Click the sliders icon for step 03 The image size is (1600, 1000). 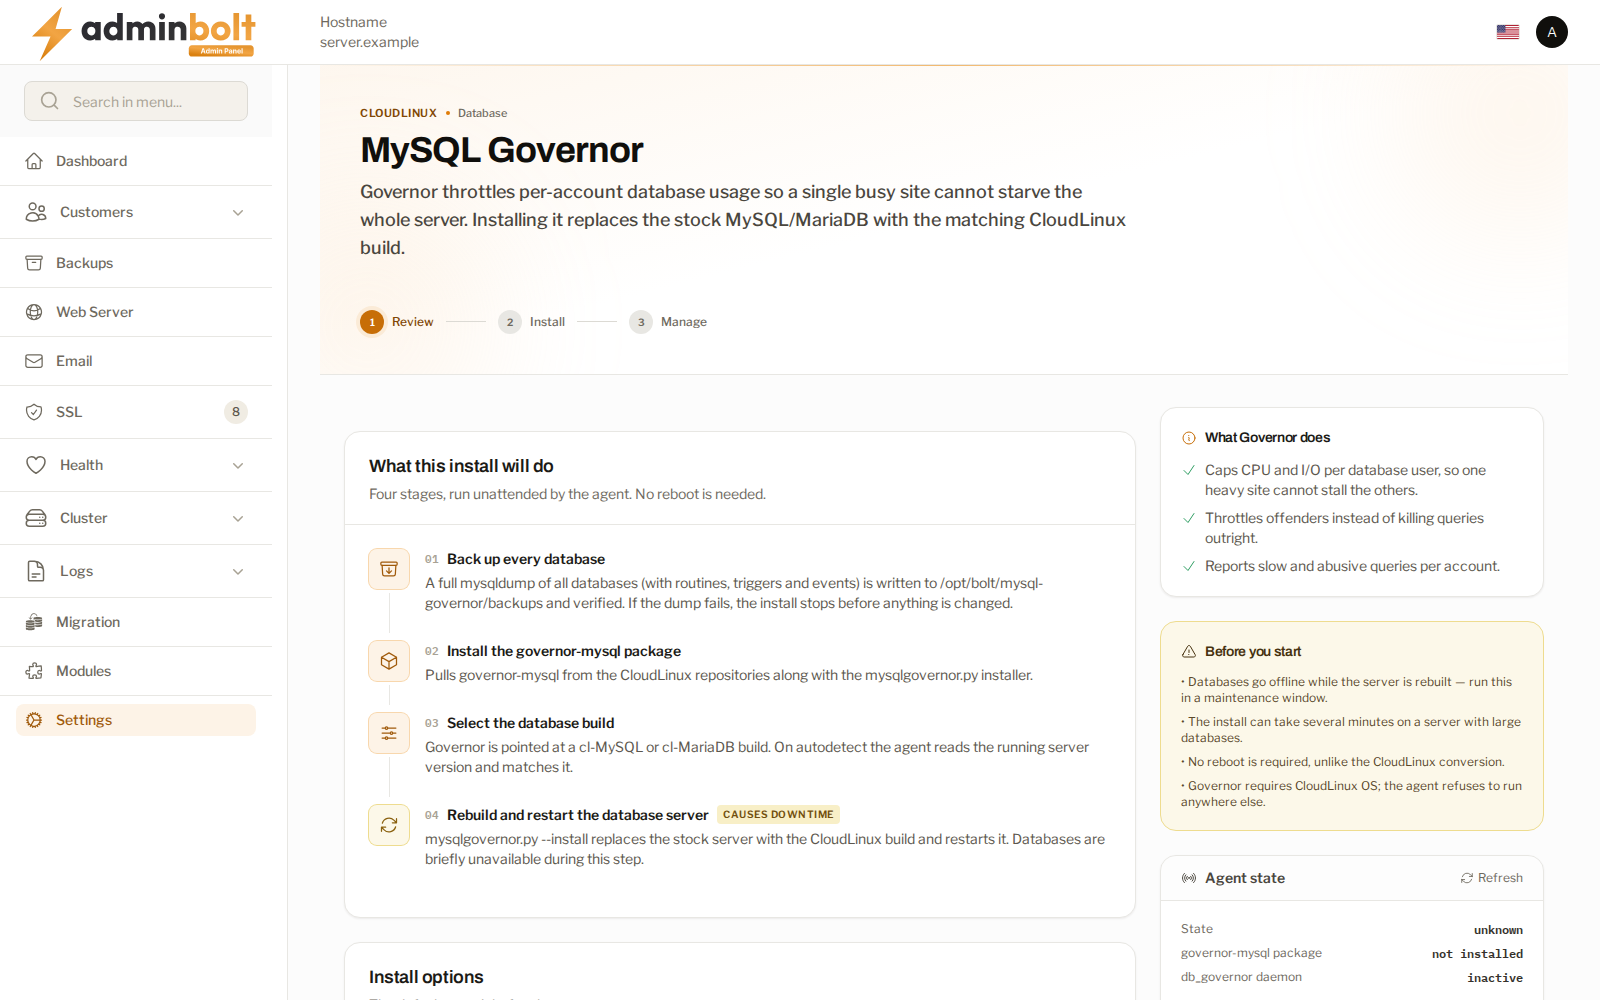pyautogui.click(x=389, y=733)
